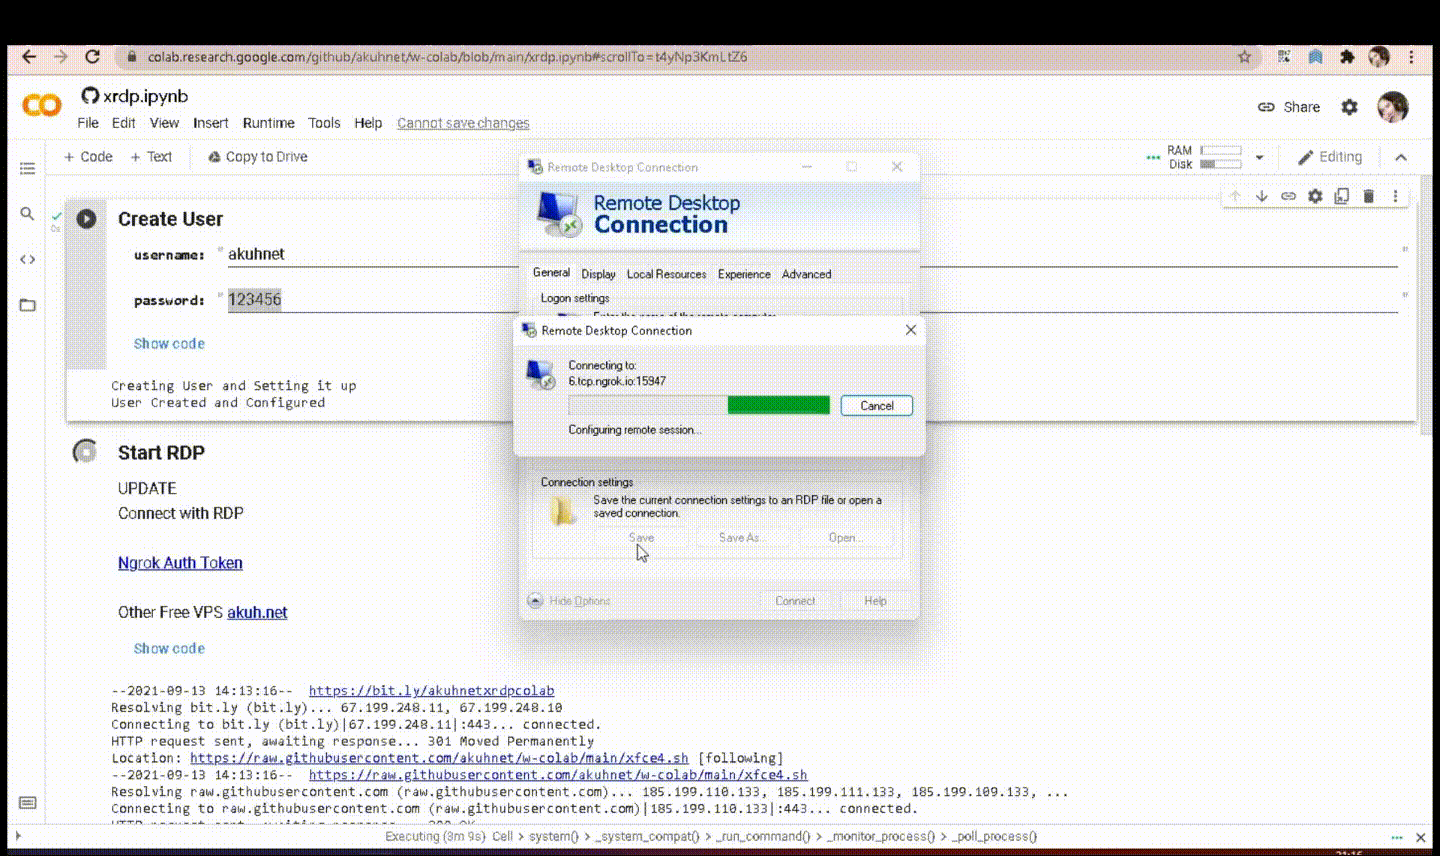Expand the bottom-left status bar arrow
This screenshot has height=856, width=1440.
click(x=18, y=836)
